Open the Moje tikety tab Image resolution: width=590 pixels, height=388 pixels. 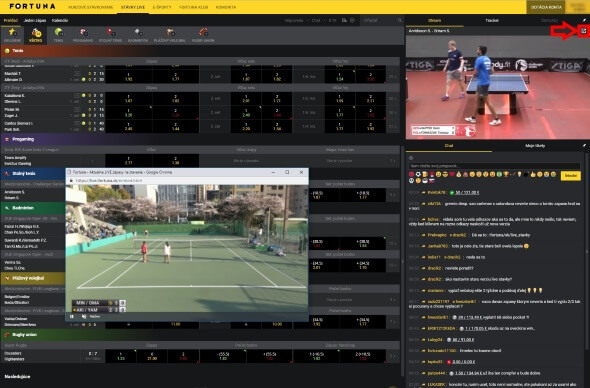535,146
